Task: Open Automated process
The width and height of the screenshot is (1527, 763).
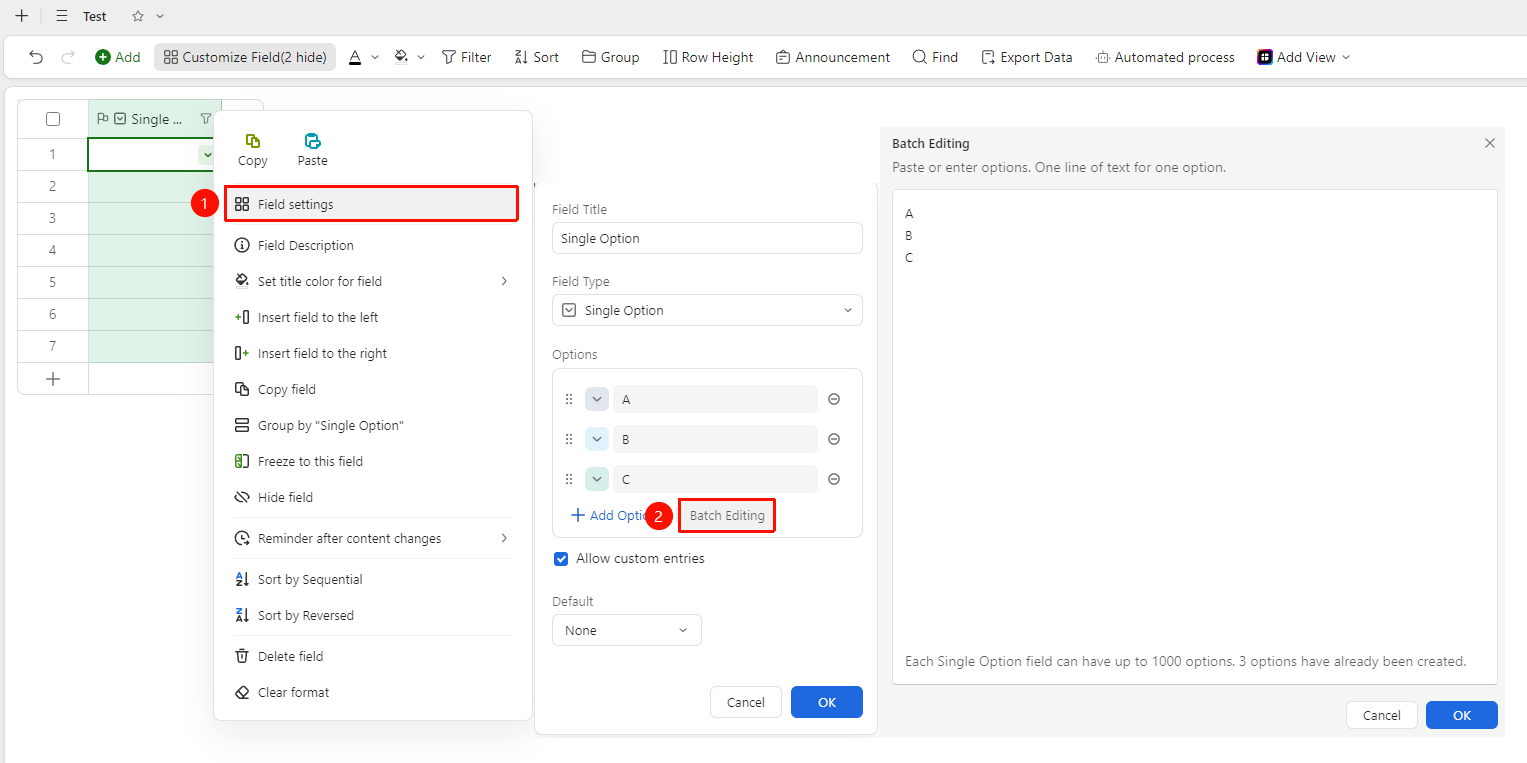Action: click(x=1165, y=57)
